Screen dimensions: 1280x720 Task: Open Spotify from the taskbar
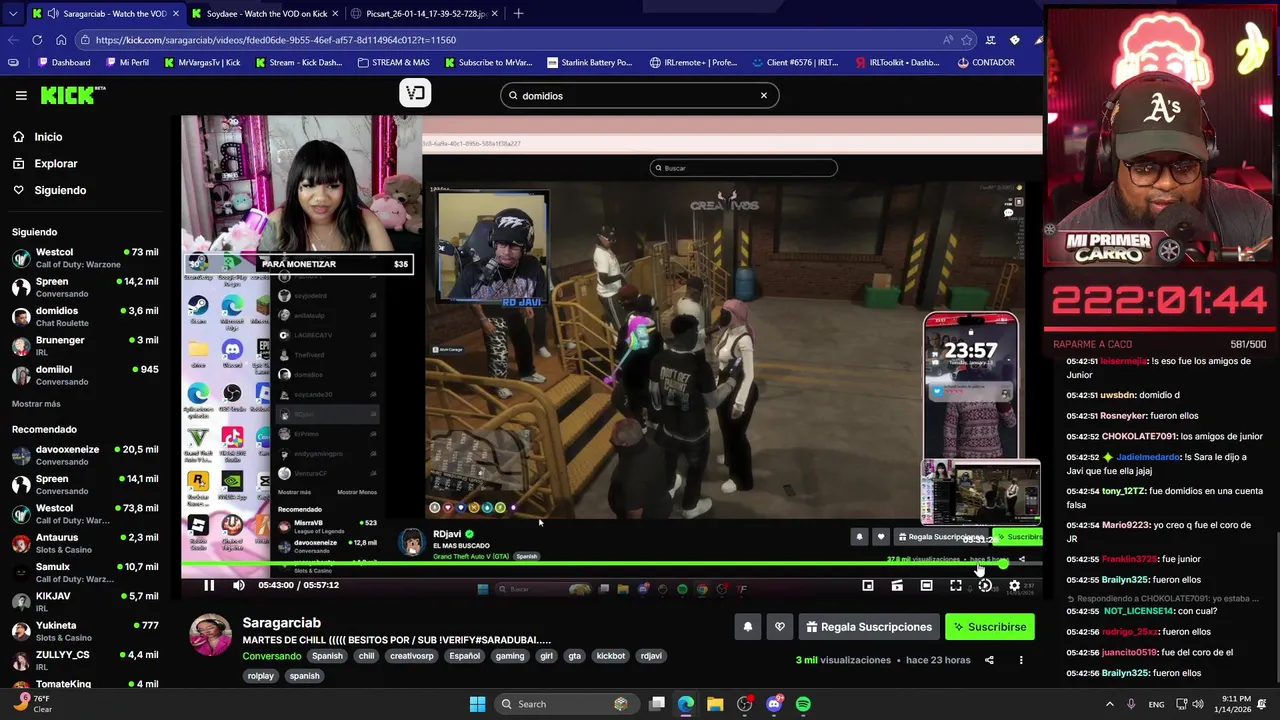pos(803,704)
